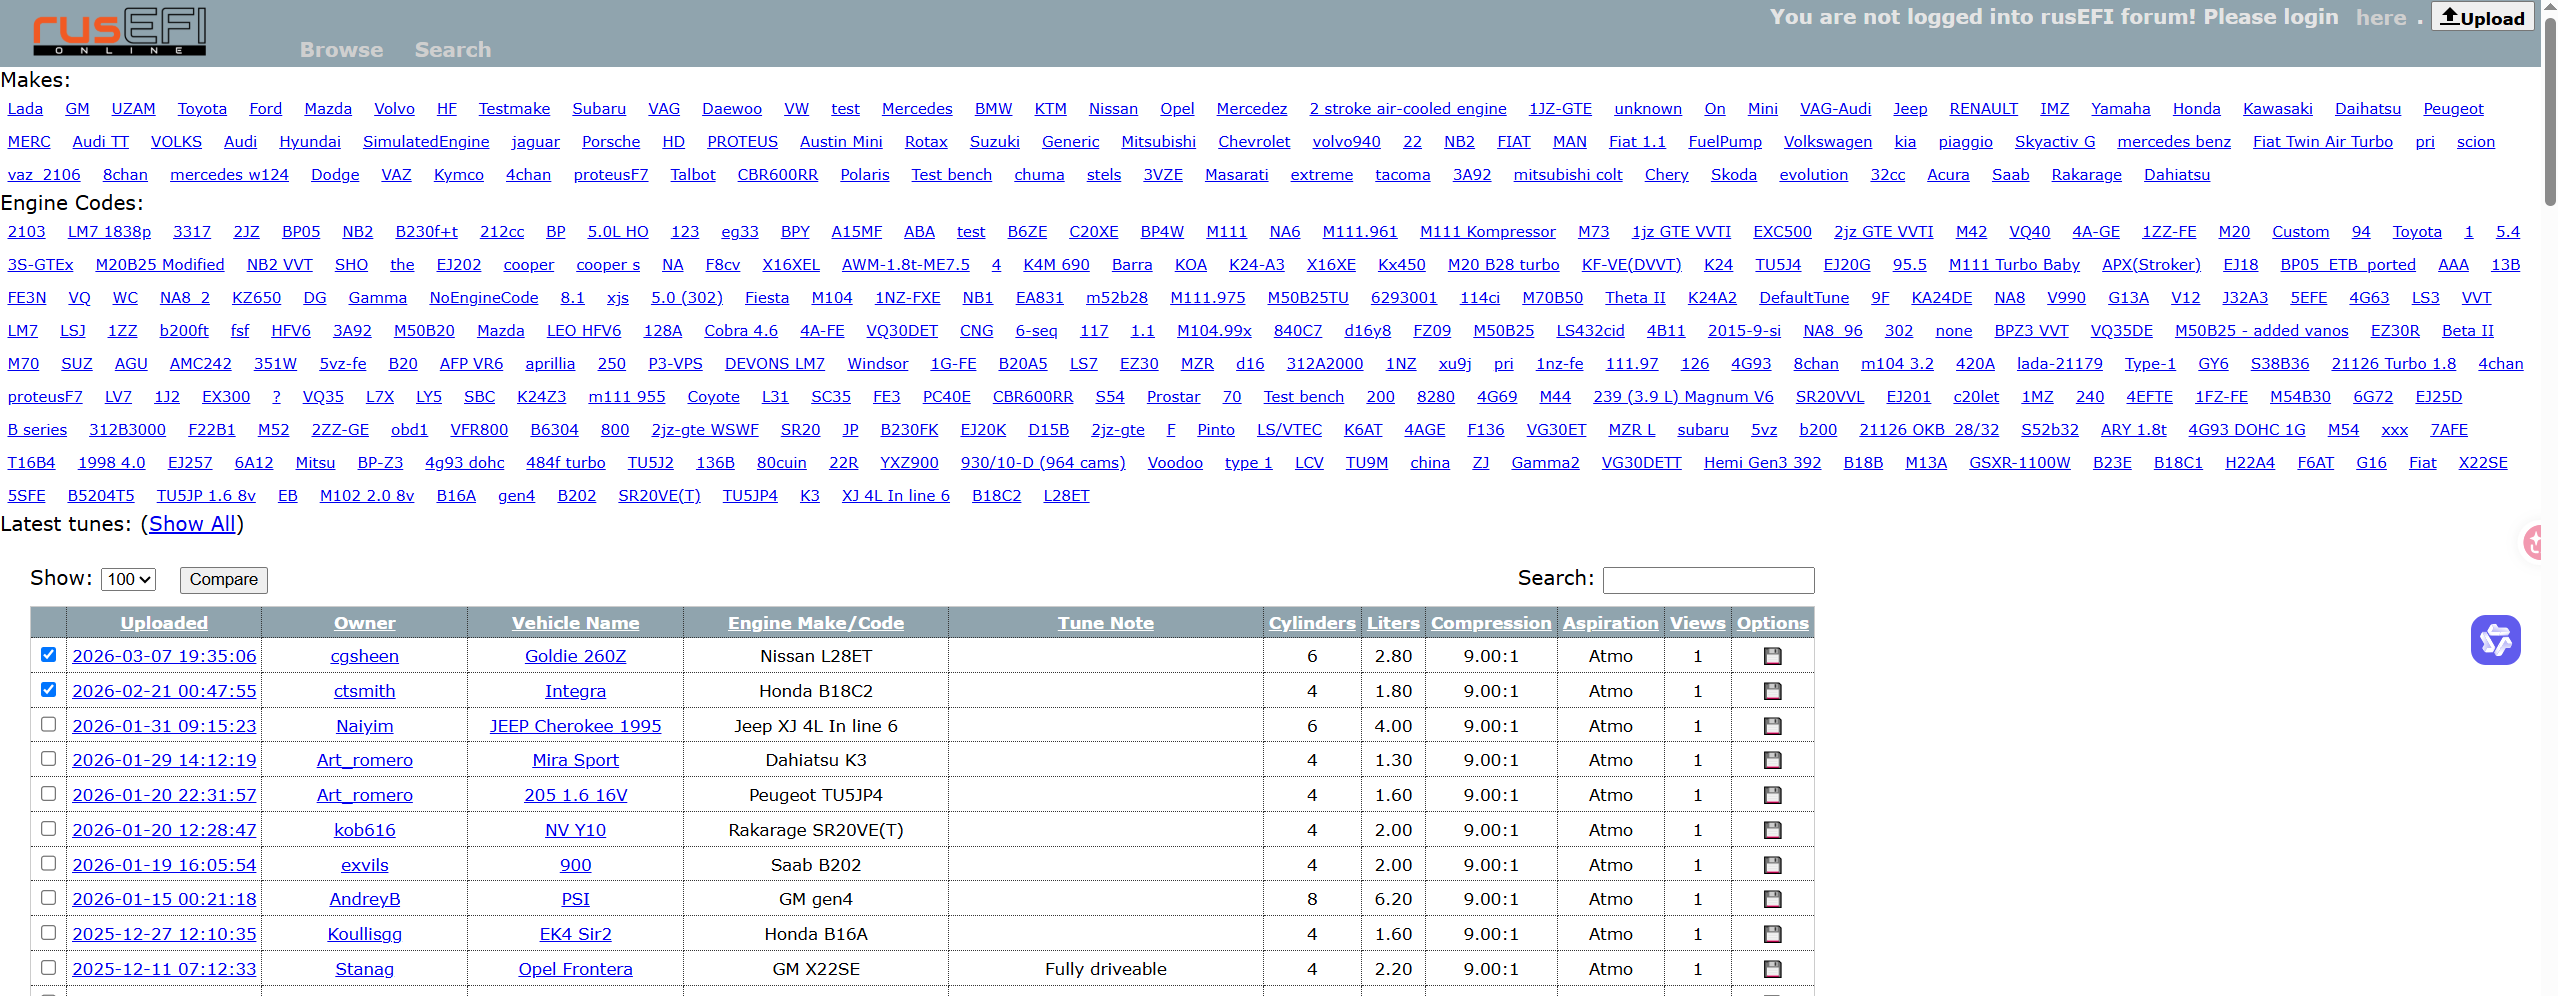Click the save icon for NV Y10
This screenshot has width=2558, height=996.
[1773, 831]
